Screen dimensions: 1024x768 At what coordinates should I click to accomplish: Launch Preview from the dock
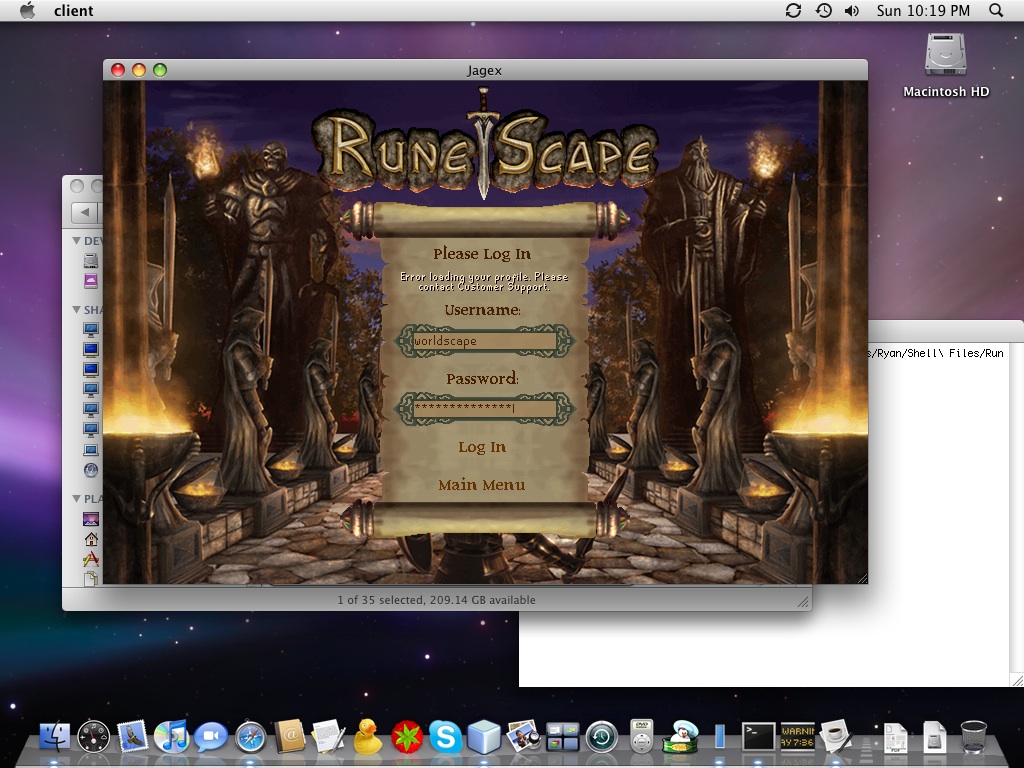(x=523, y=737)
